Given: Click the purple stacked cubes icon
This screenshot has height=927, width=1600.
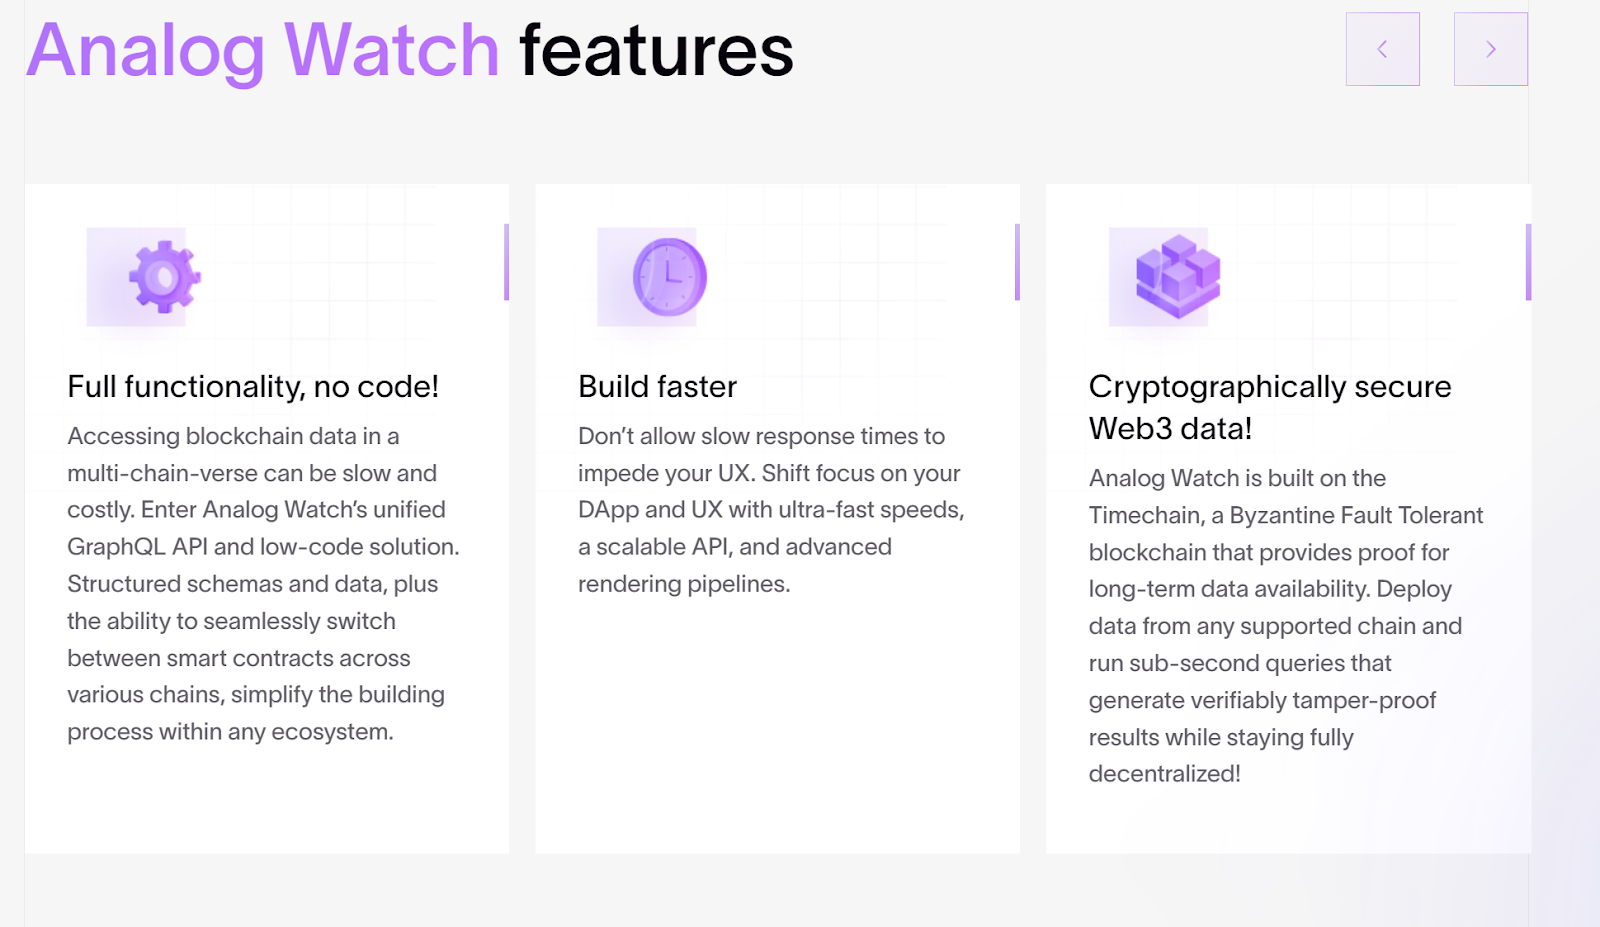Looking at the screenshot, I should tap(1177, 277).
